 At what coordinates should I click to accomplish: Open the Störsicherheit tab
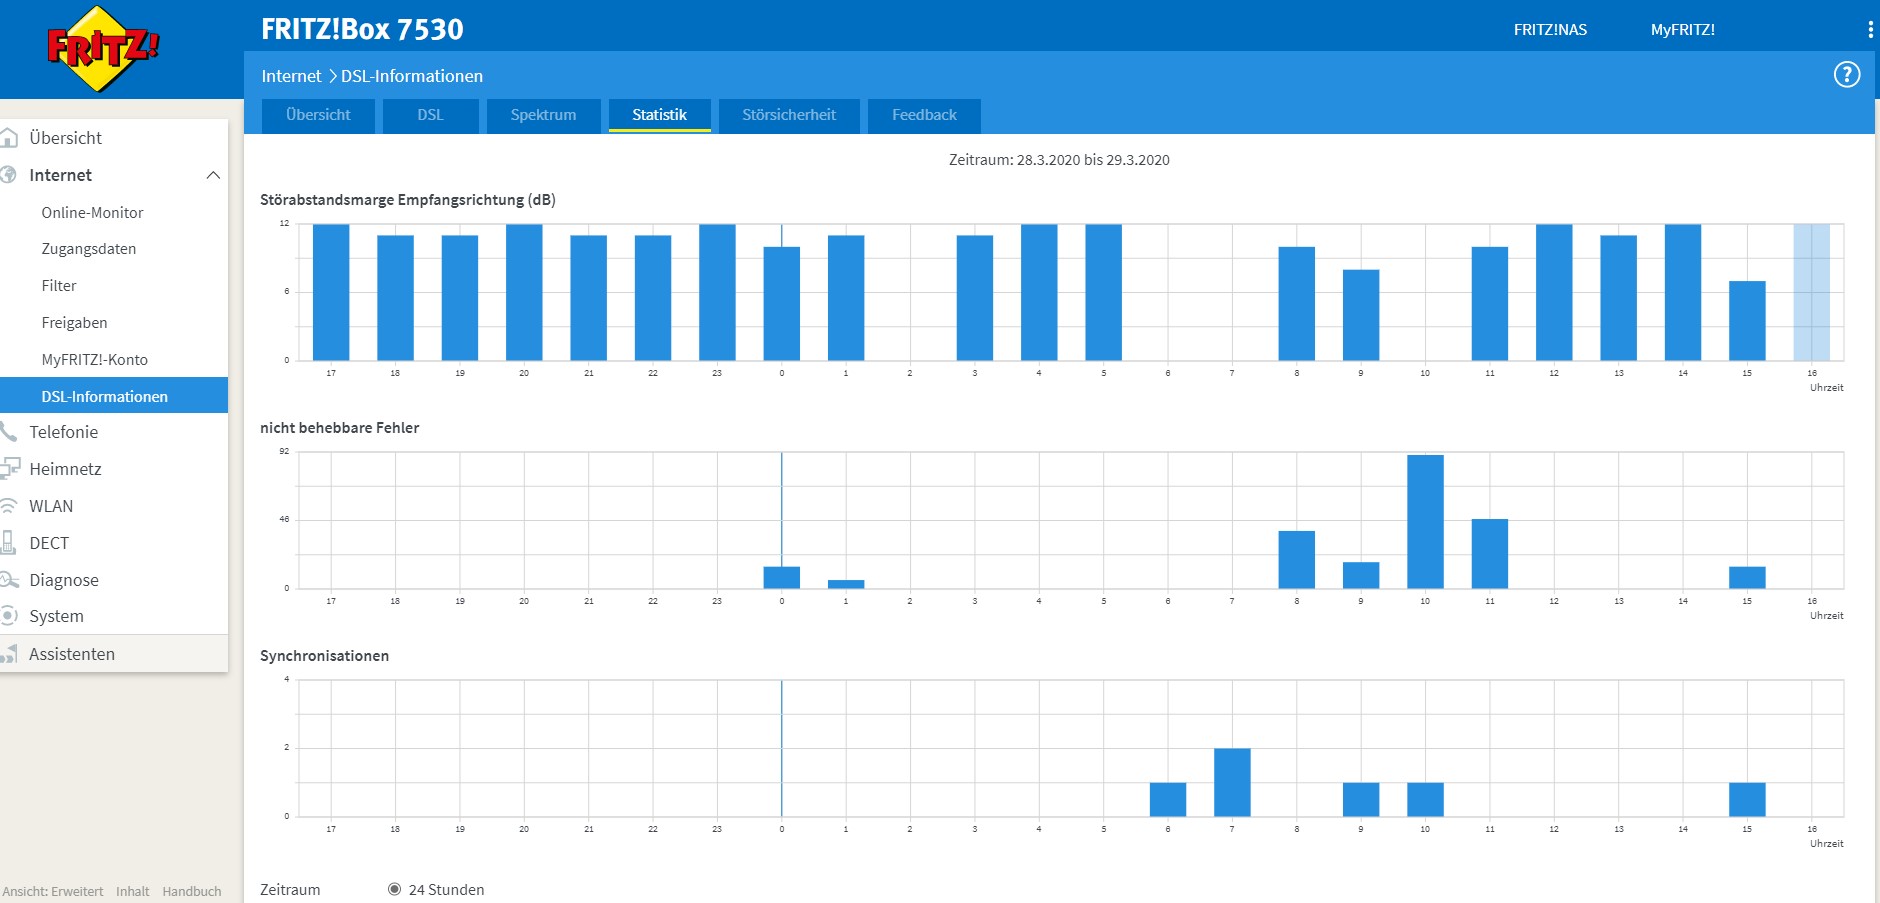coord(789,115)
